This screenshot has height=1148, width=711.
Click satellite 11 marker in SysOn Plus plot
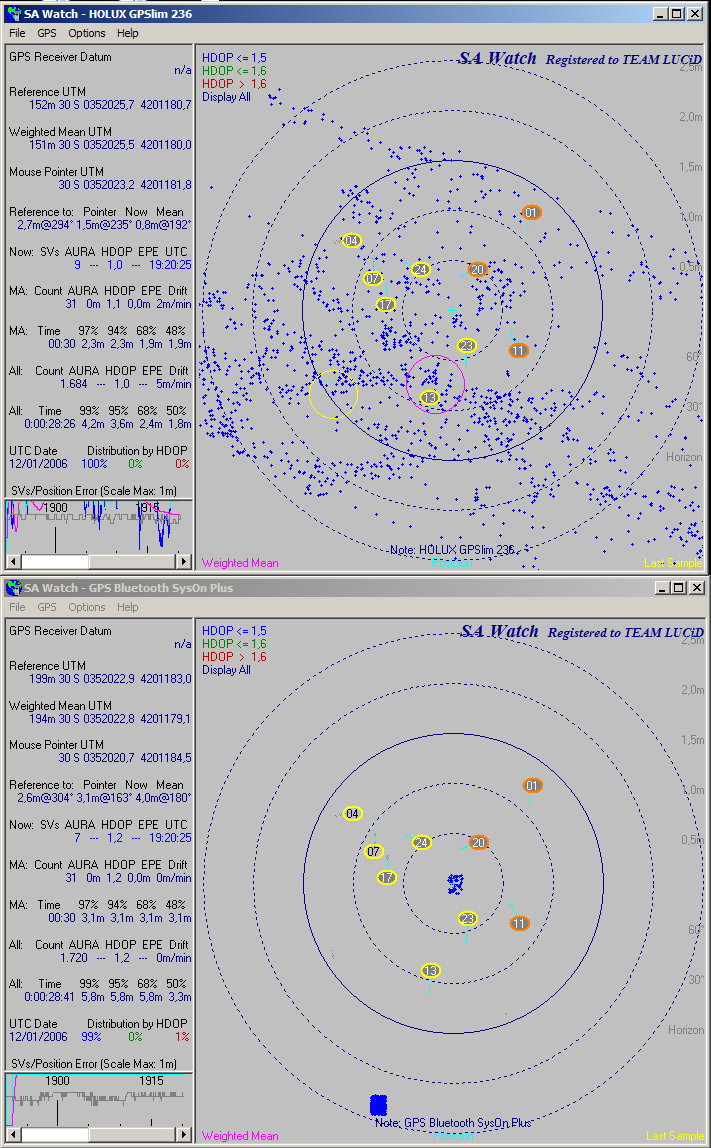[x=519, y=923]
